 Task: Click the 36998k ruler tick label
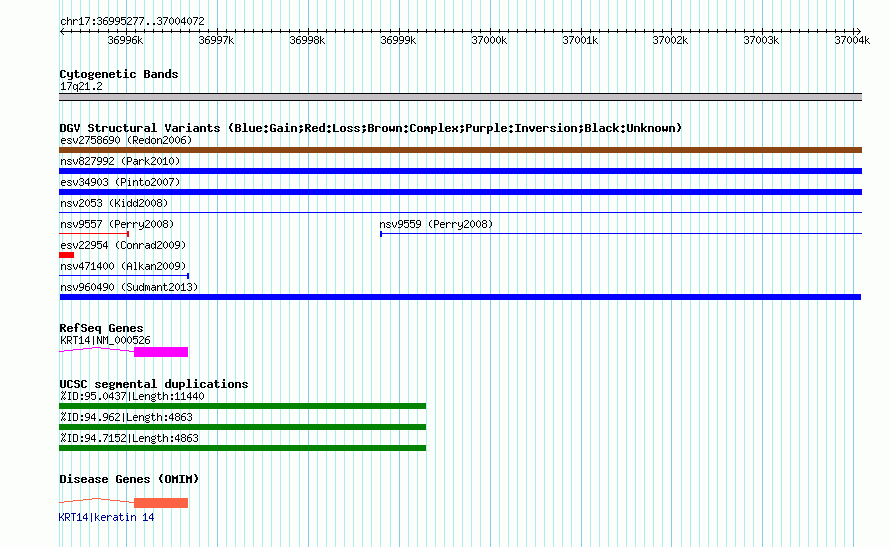coord(307,40)
